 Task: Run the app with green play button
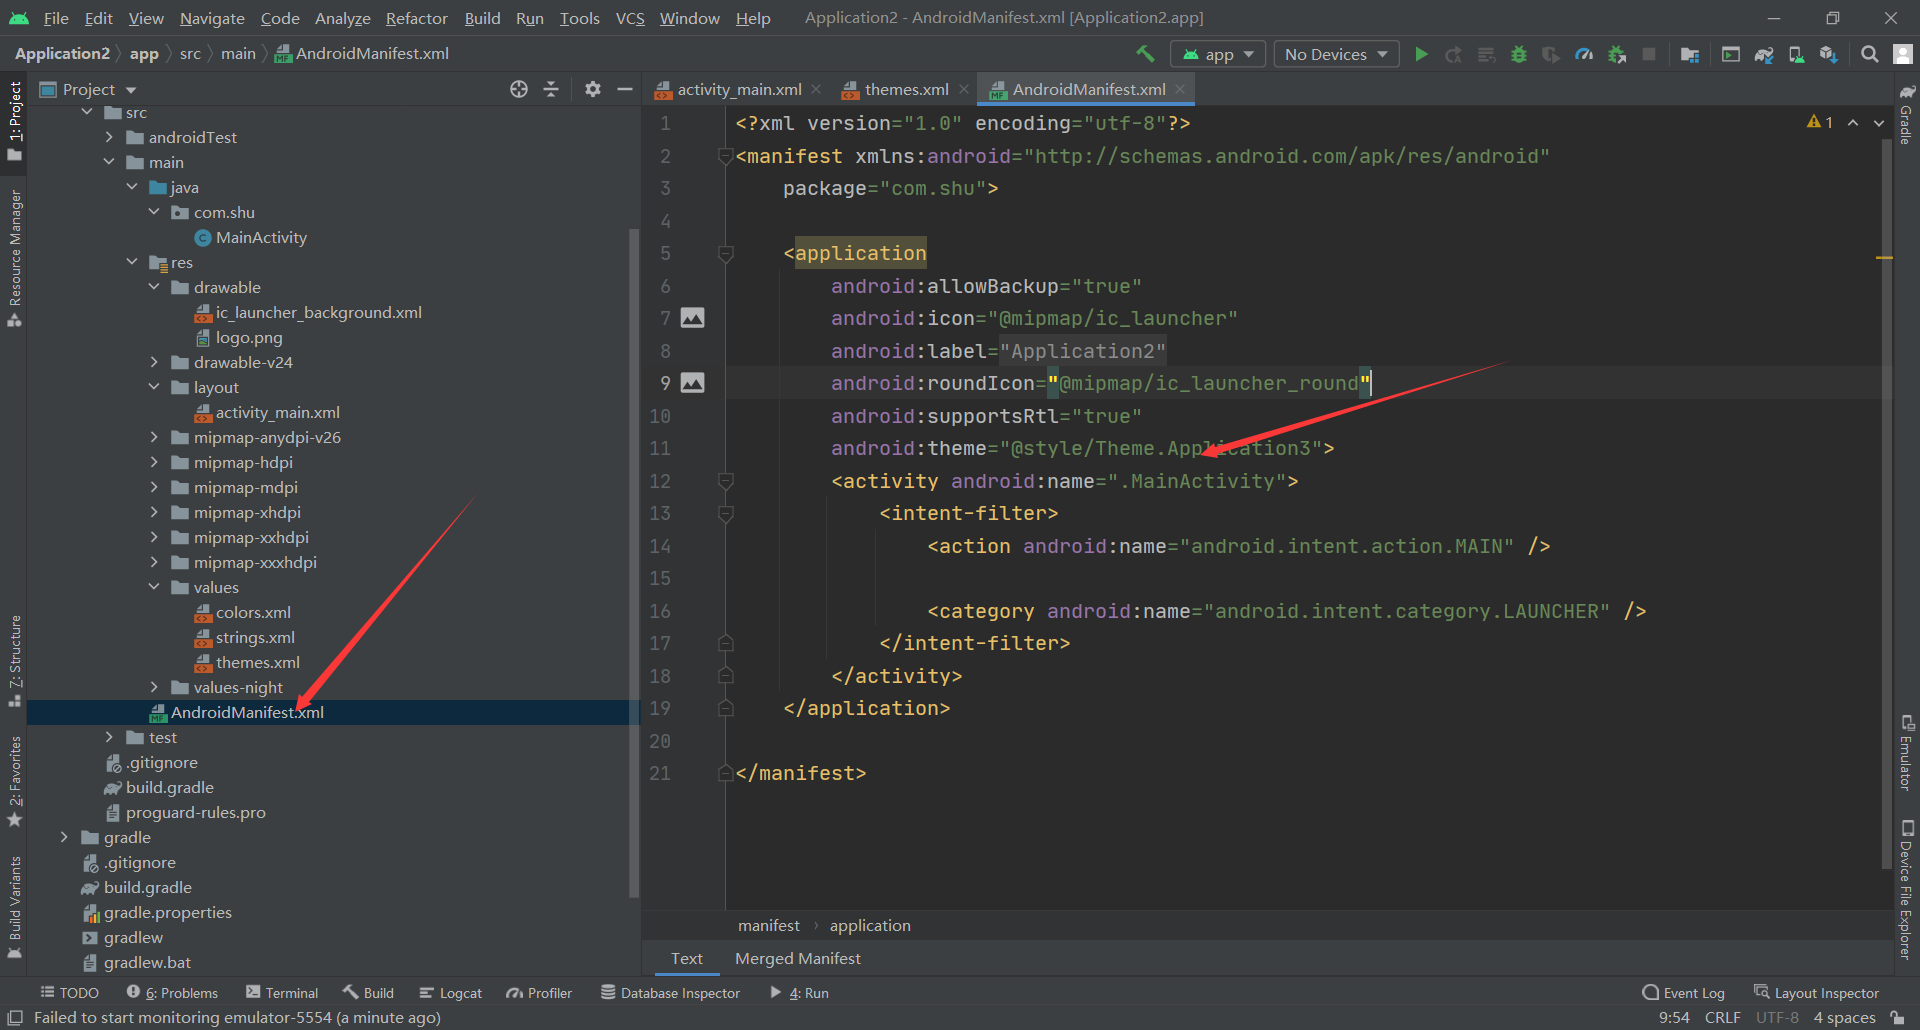[1421, 54]
